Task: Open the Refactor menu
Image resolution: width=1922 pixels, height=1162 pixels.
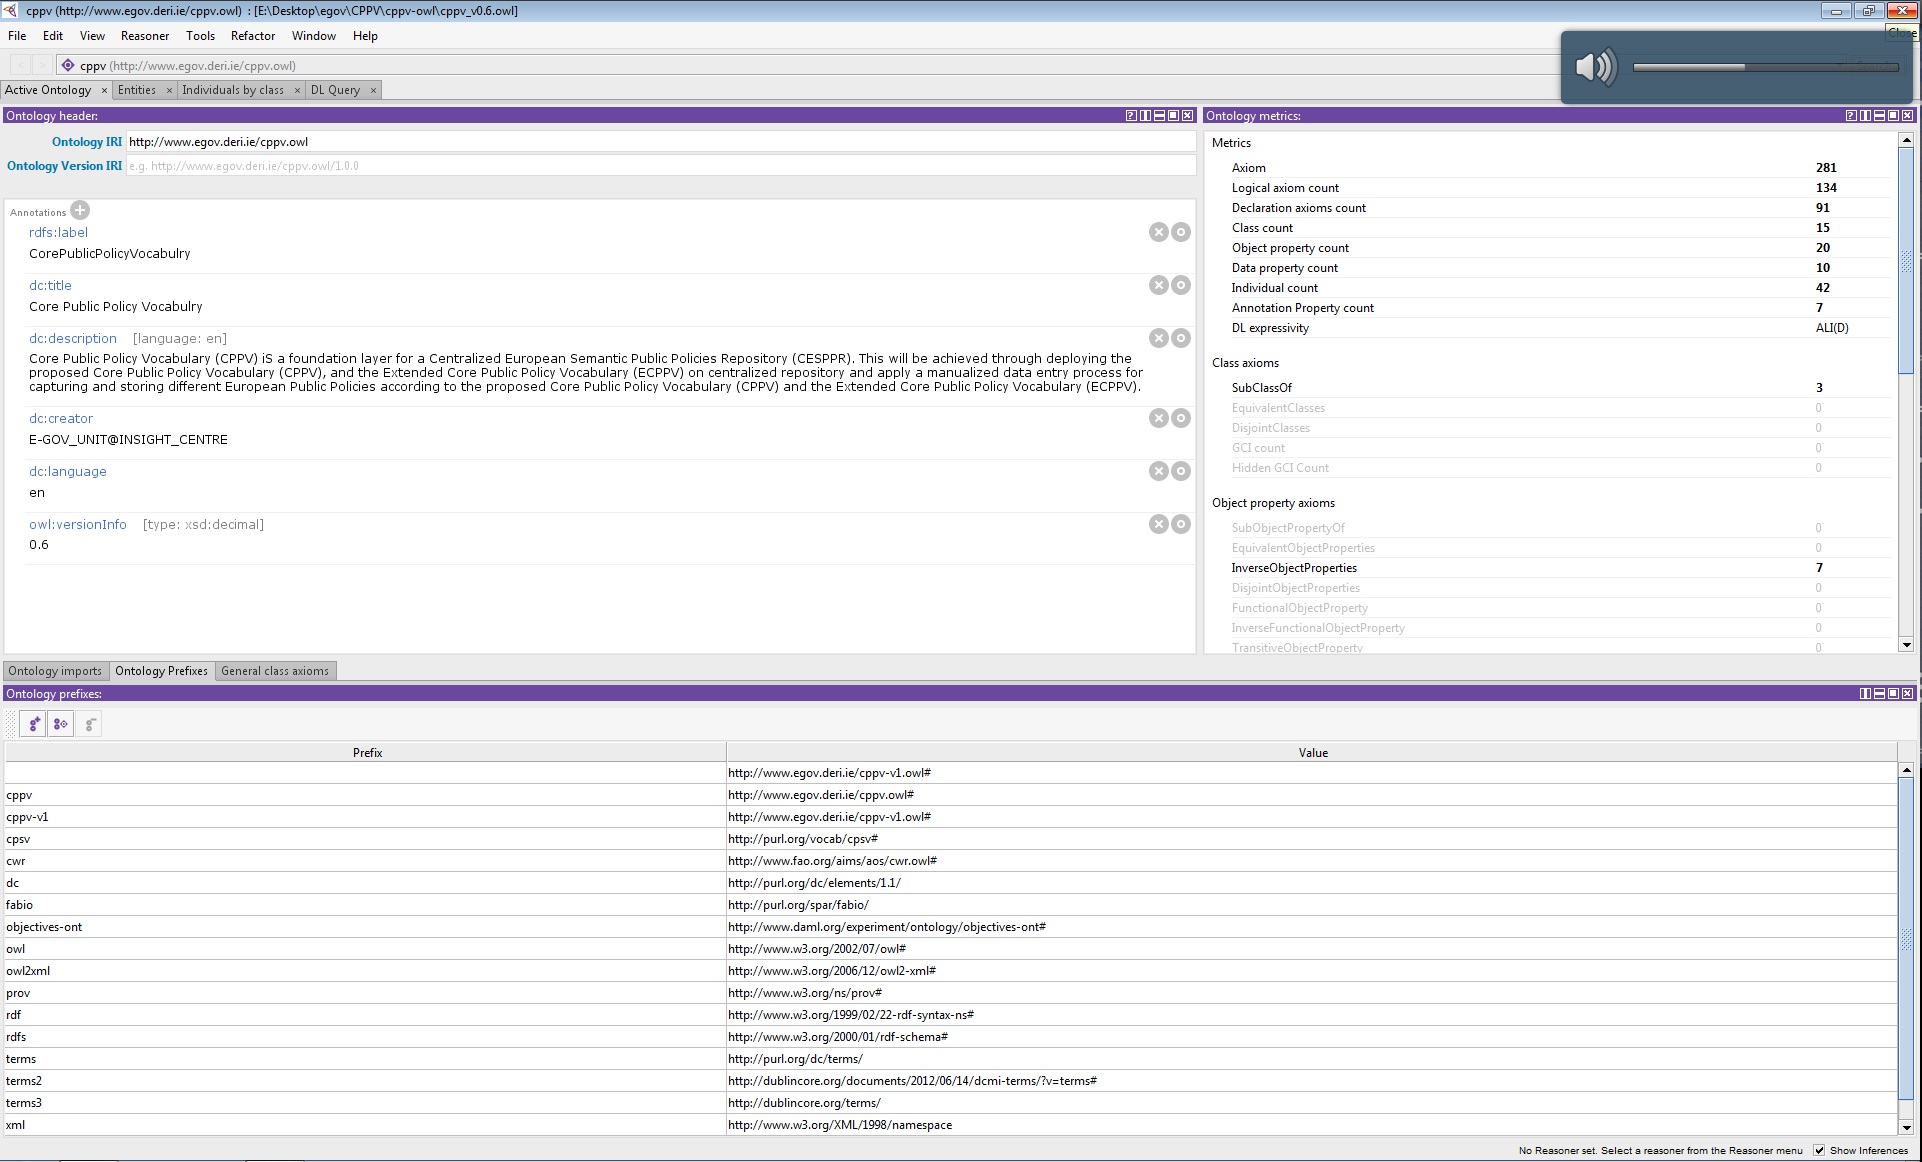Action: point(252,36)
